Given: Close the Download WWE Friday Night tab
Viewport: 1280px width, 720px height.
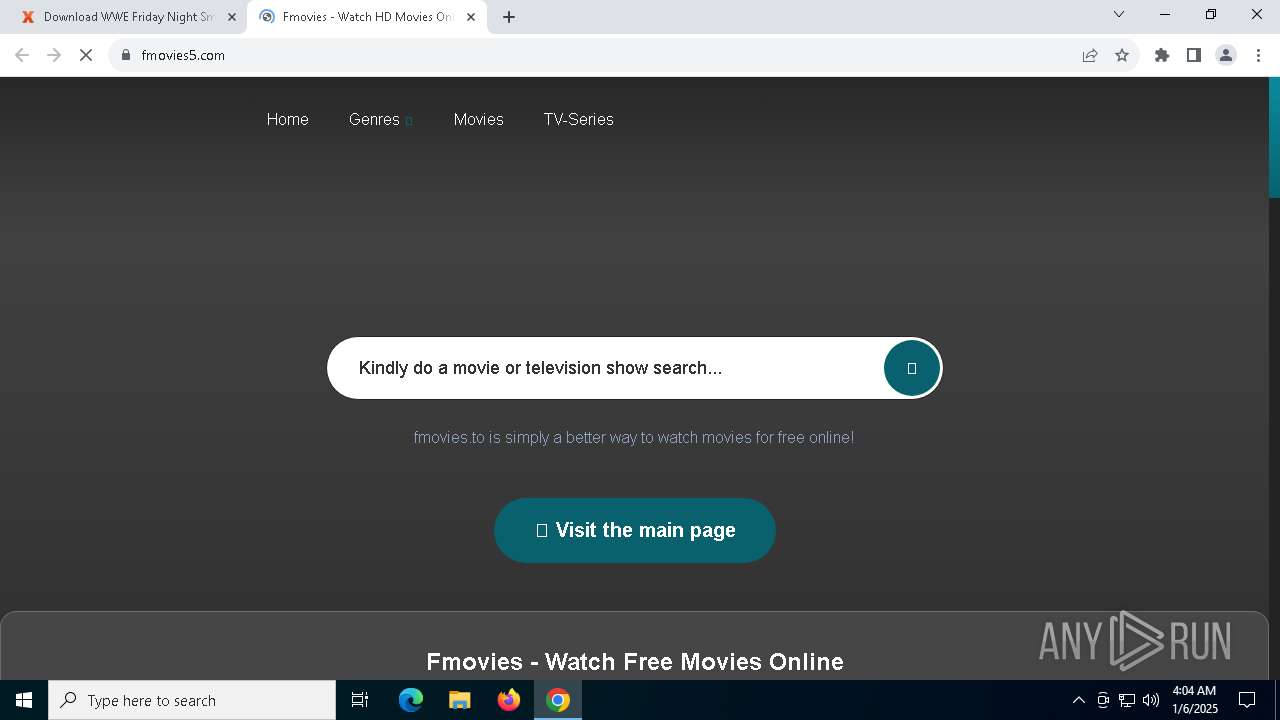Looking at the screenshot, I should coord(232,17).
